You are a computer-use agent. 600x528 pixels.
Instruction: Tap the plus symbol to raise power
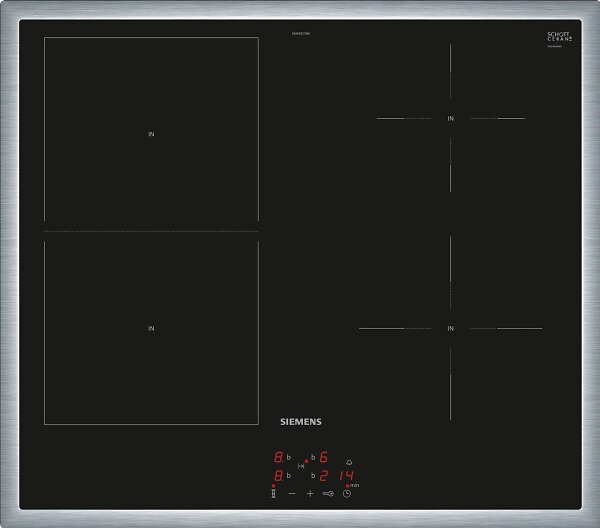pyautogui.click(x=310, y=494)
